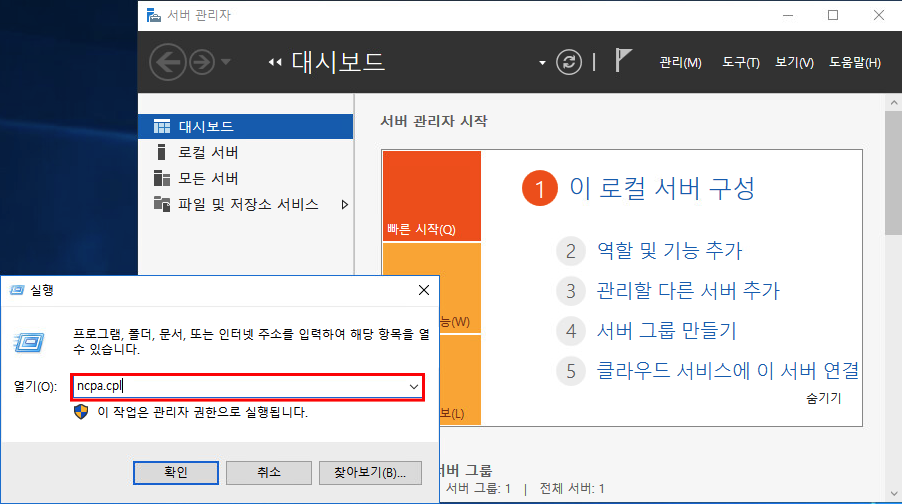Click the double-arrow breadcrumb before 대시보드 title
Screen dimensions: 902x504
point(275,62)
